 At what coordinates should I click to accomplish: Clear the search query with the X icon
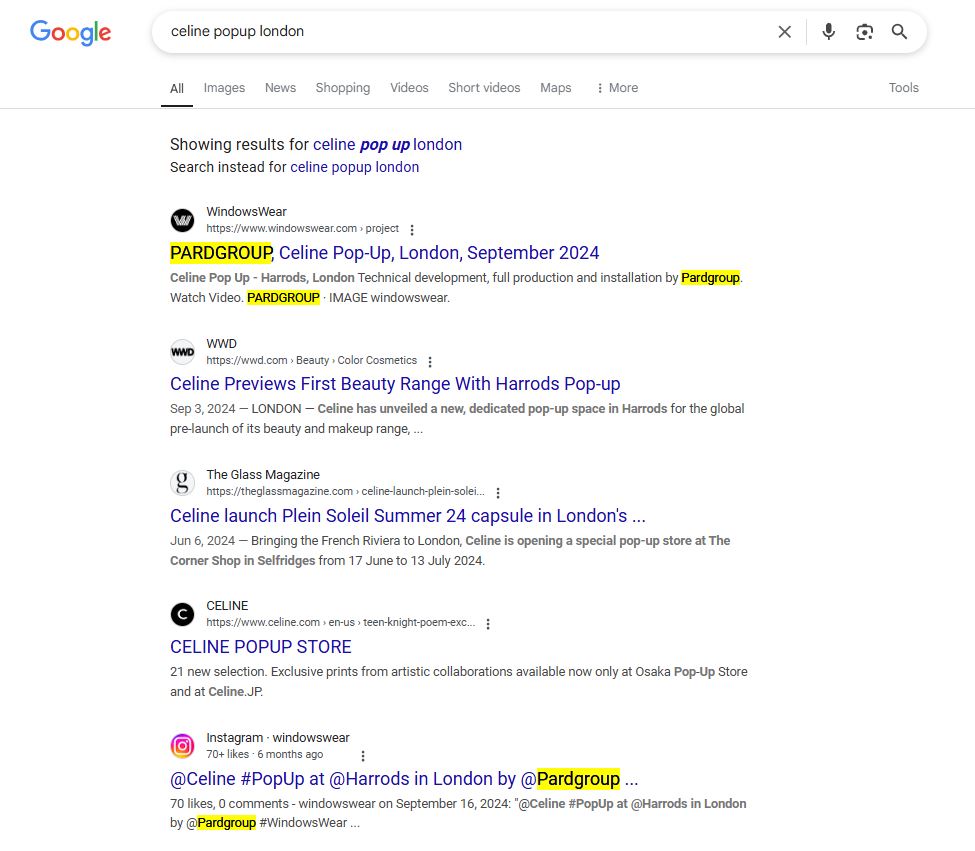785,32
